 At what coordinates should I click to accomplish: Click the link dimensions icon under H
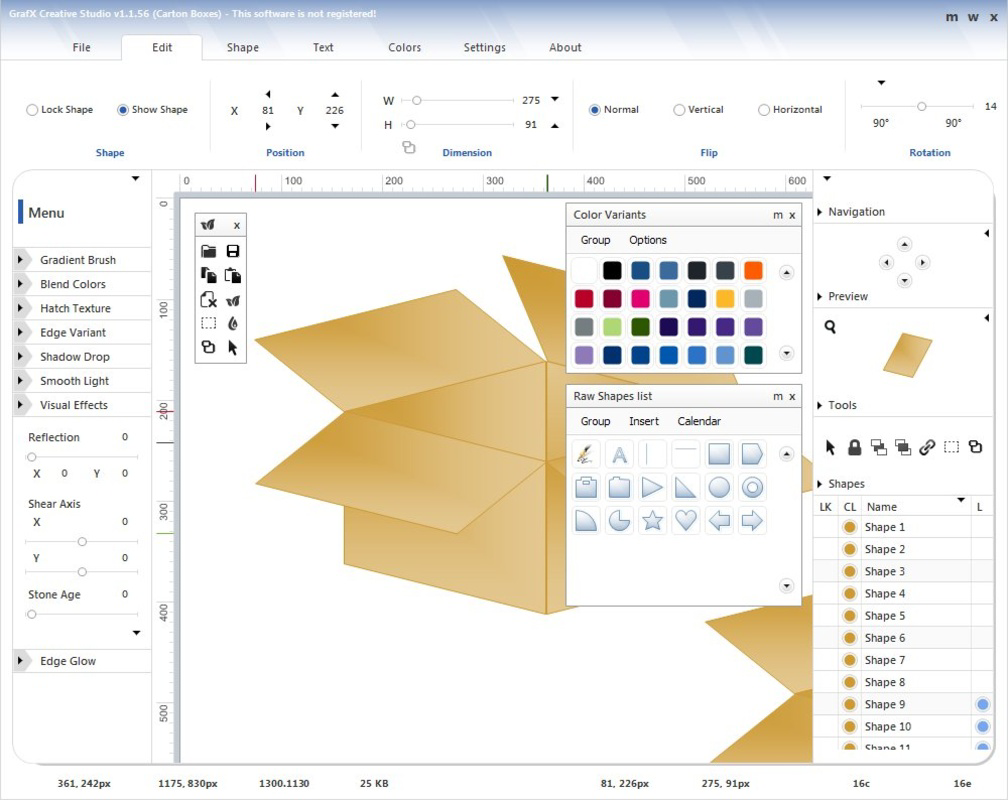tap(409, 147)
